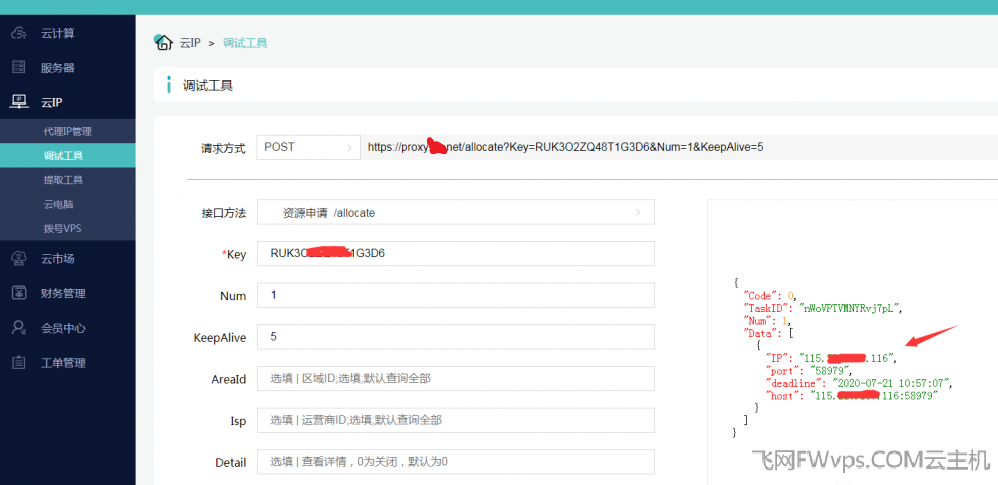Go to 代理IP管理 submenu item
The image size is (998, 485).
(68, 132)
